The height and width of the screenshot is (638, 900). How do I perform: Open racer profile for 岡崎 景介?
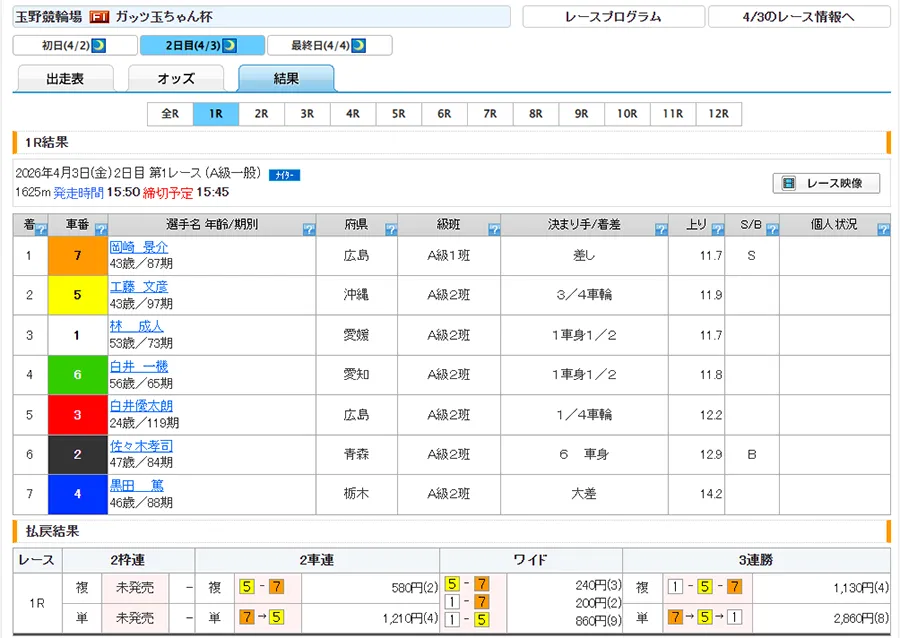(139, 247)
